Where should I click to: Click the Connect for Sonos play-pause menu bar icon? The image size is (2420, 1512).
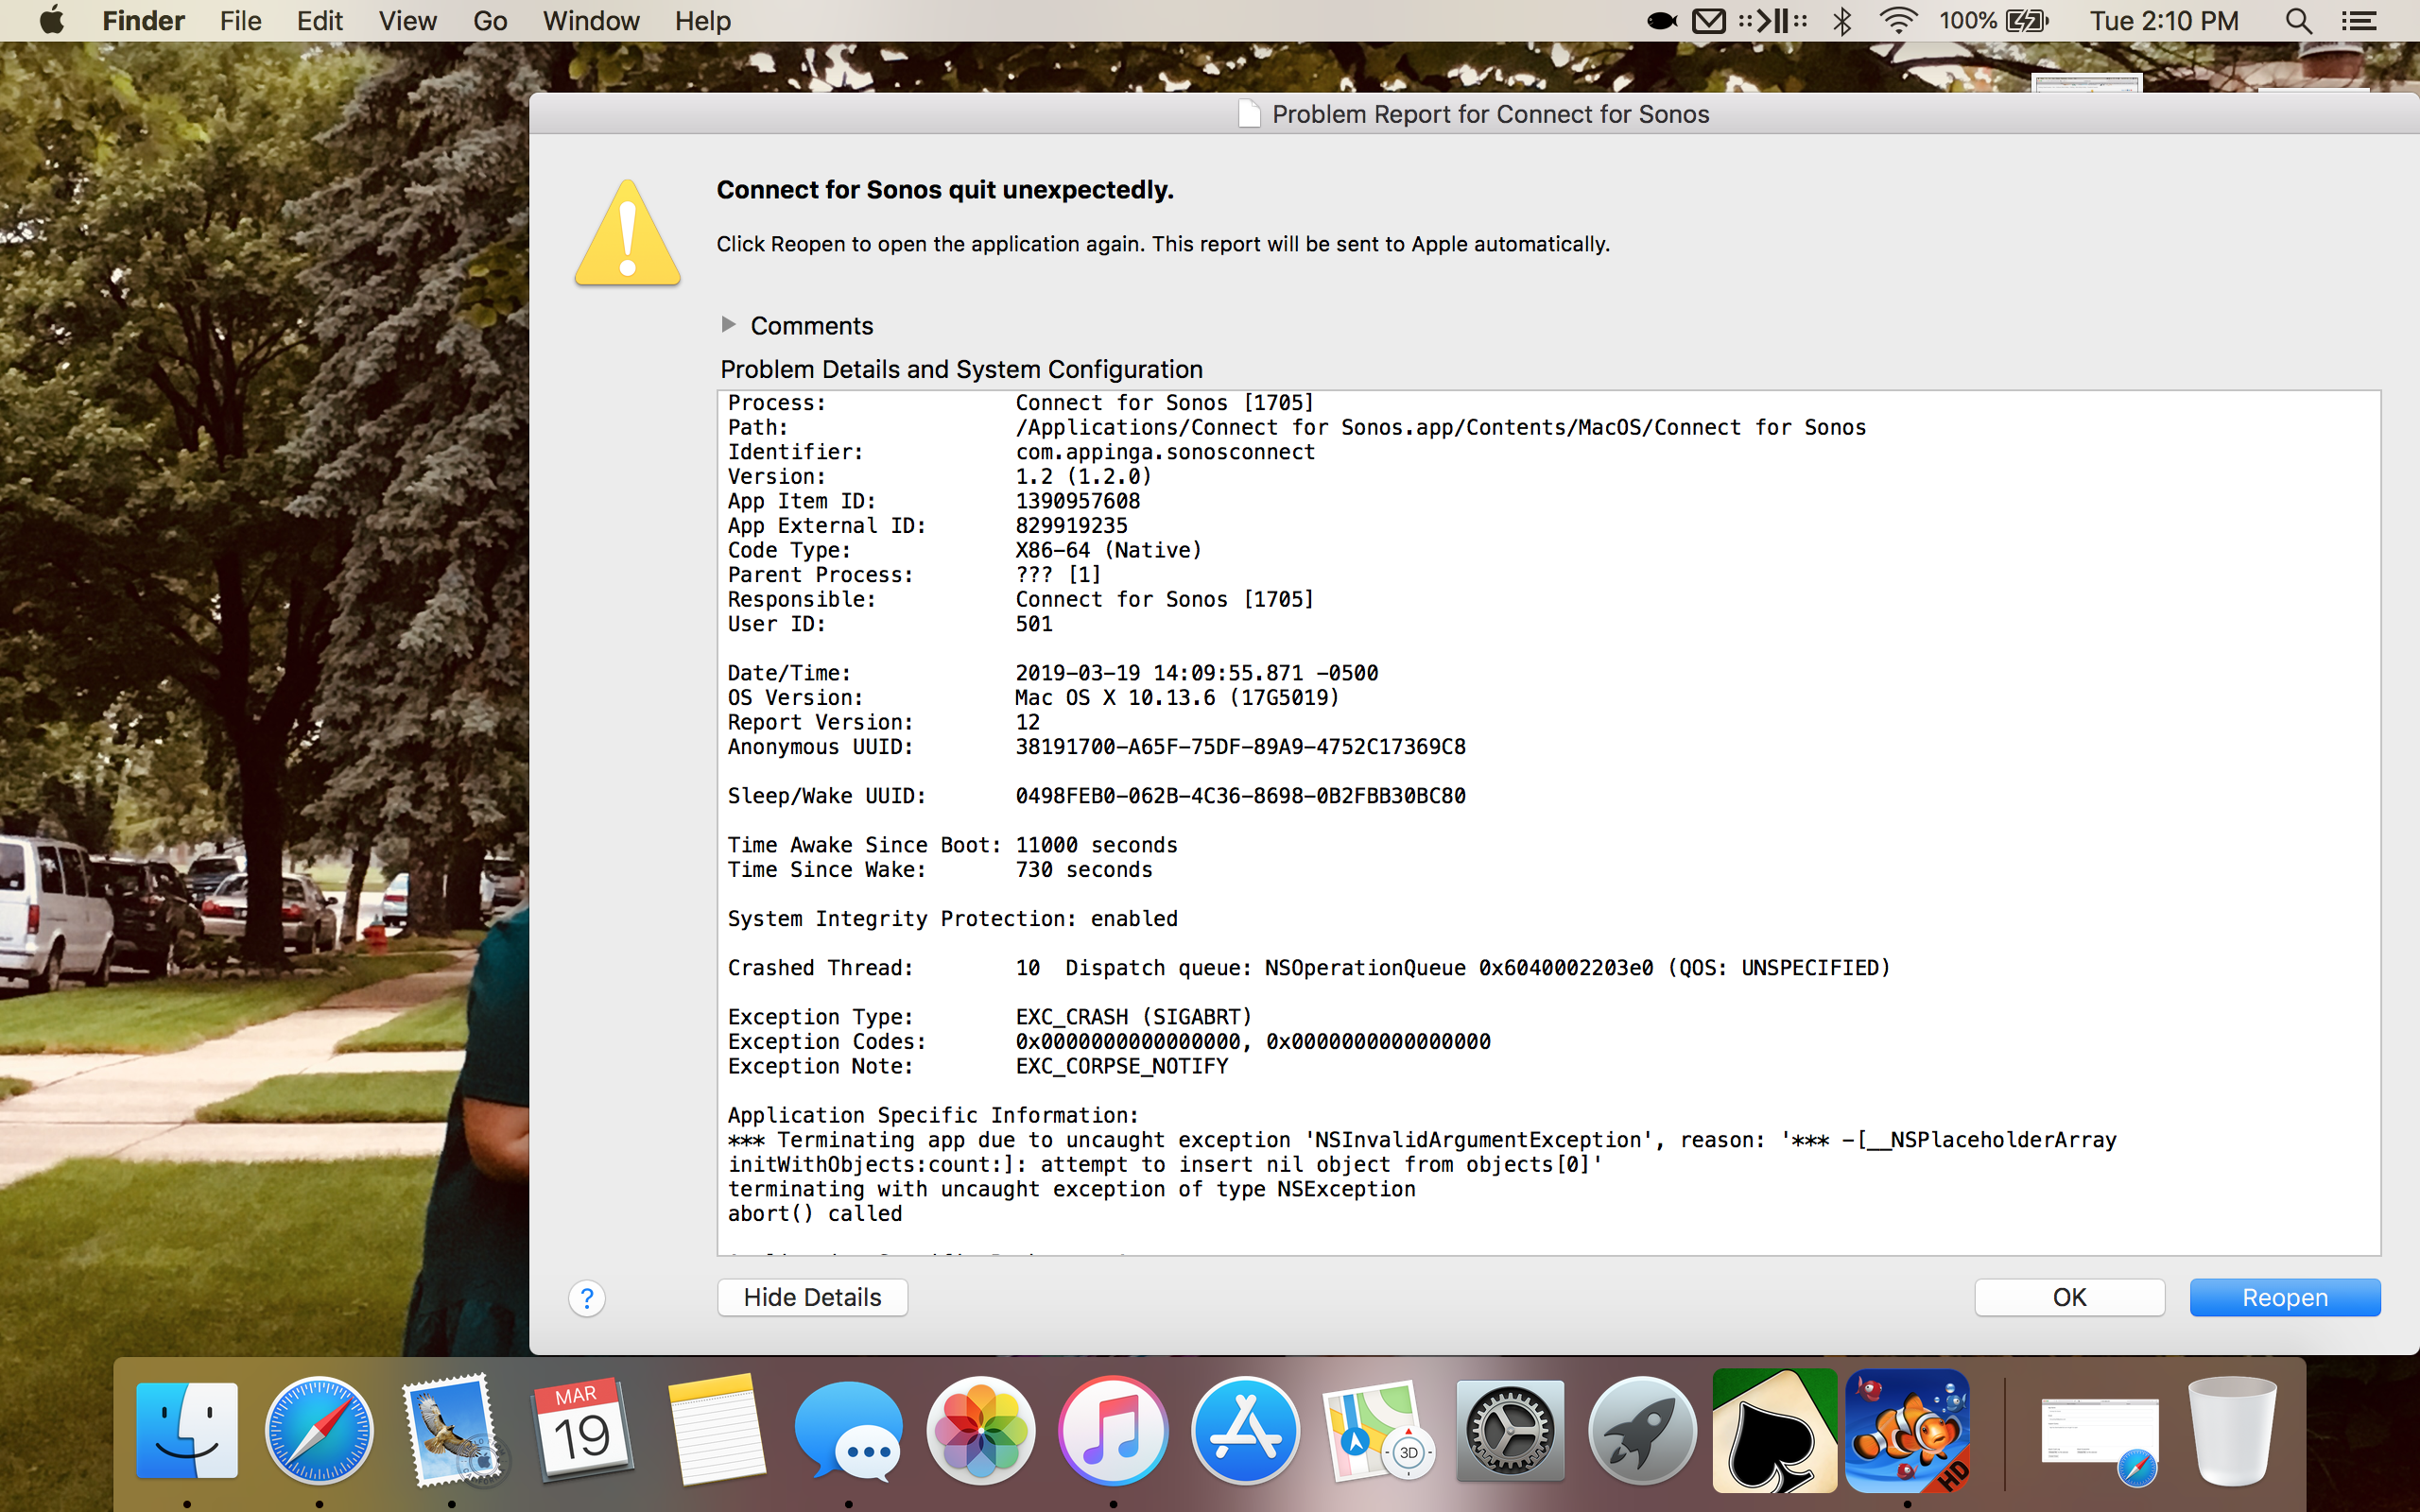(x=1773, y=20)
